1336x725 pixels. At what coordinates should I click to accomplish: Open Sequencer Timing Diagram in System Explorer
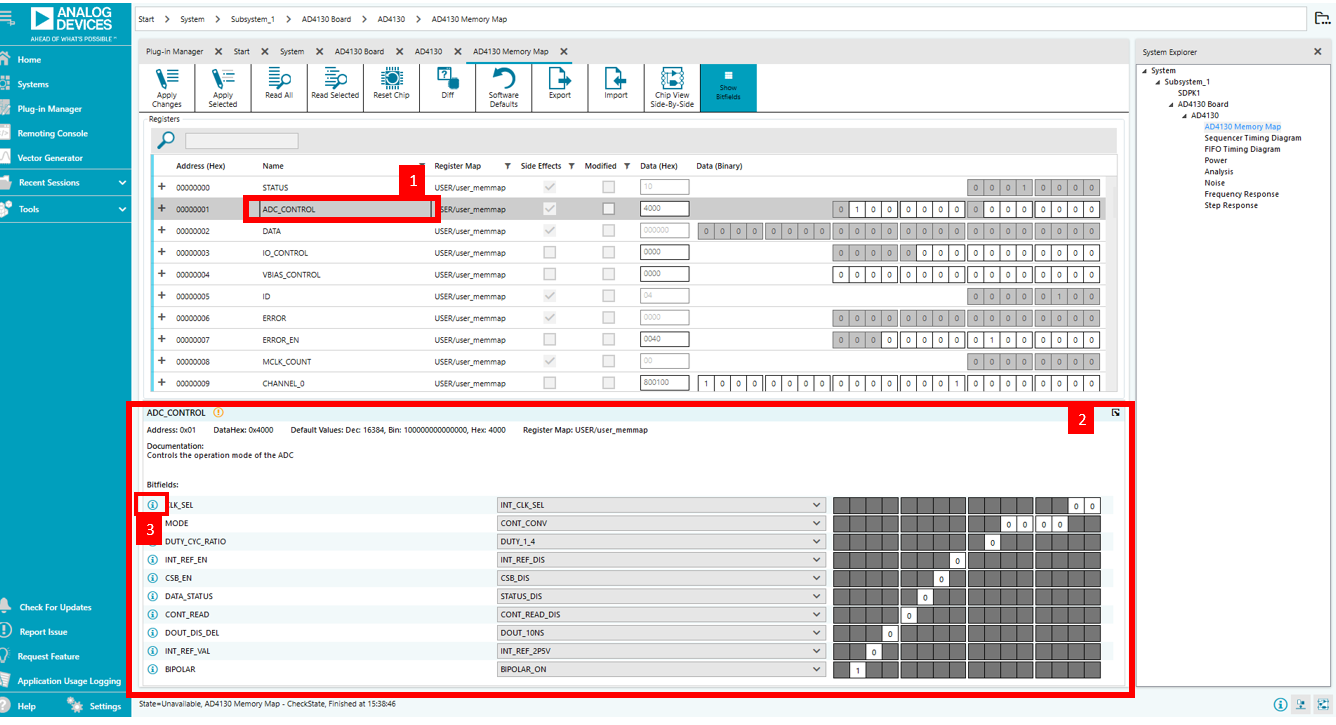pos(1253,138)
